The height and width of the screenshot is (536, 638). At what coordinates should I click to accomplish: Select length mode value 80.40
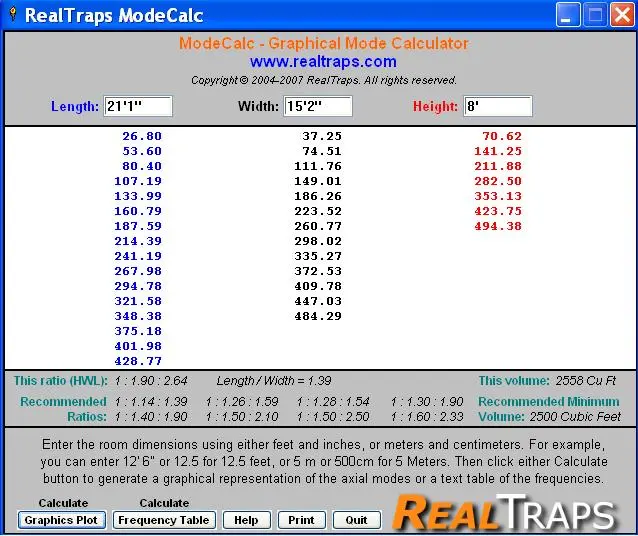click(x=142, y=166)
